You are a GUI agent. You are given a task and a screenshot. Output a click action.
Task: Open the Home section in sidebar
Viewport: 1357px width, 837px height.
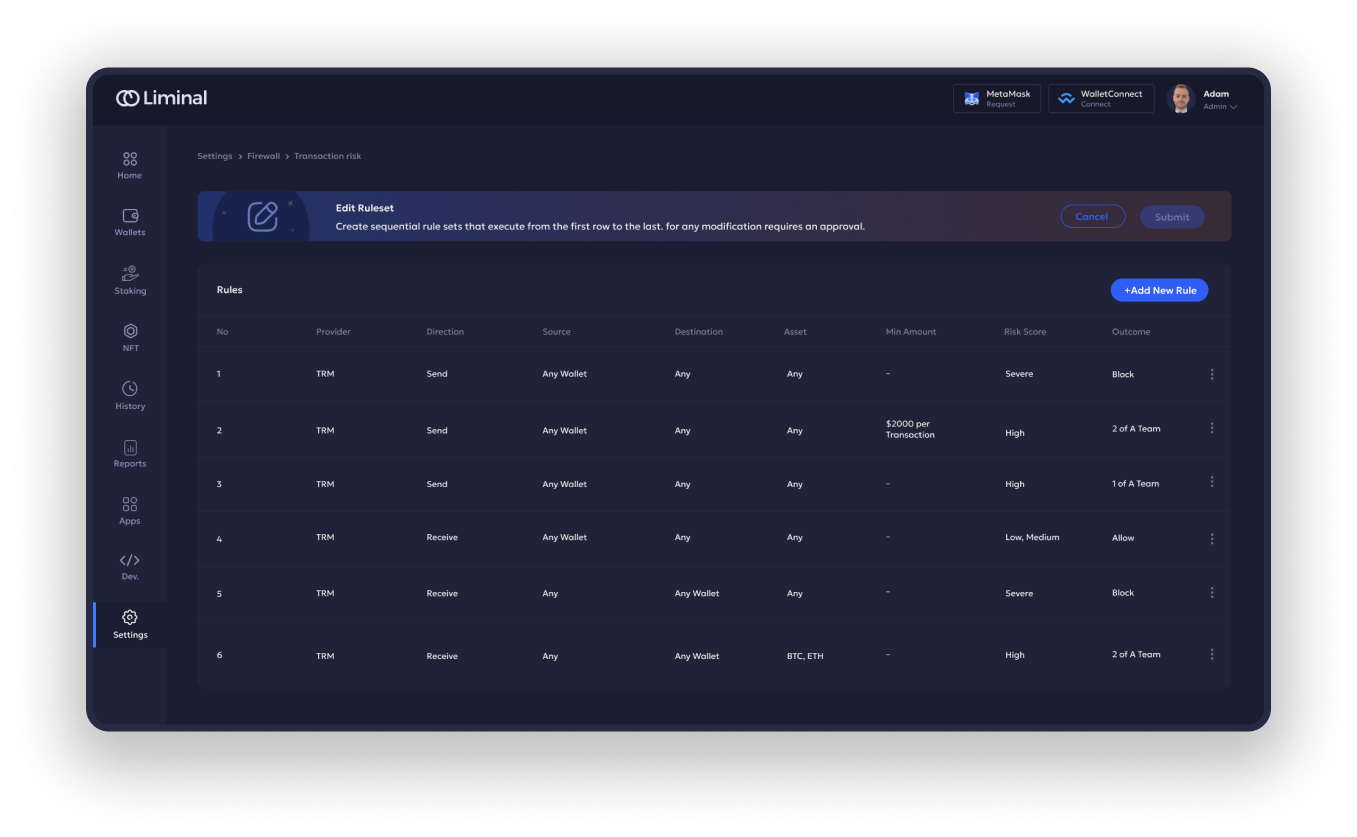(130, 160)
